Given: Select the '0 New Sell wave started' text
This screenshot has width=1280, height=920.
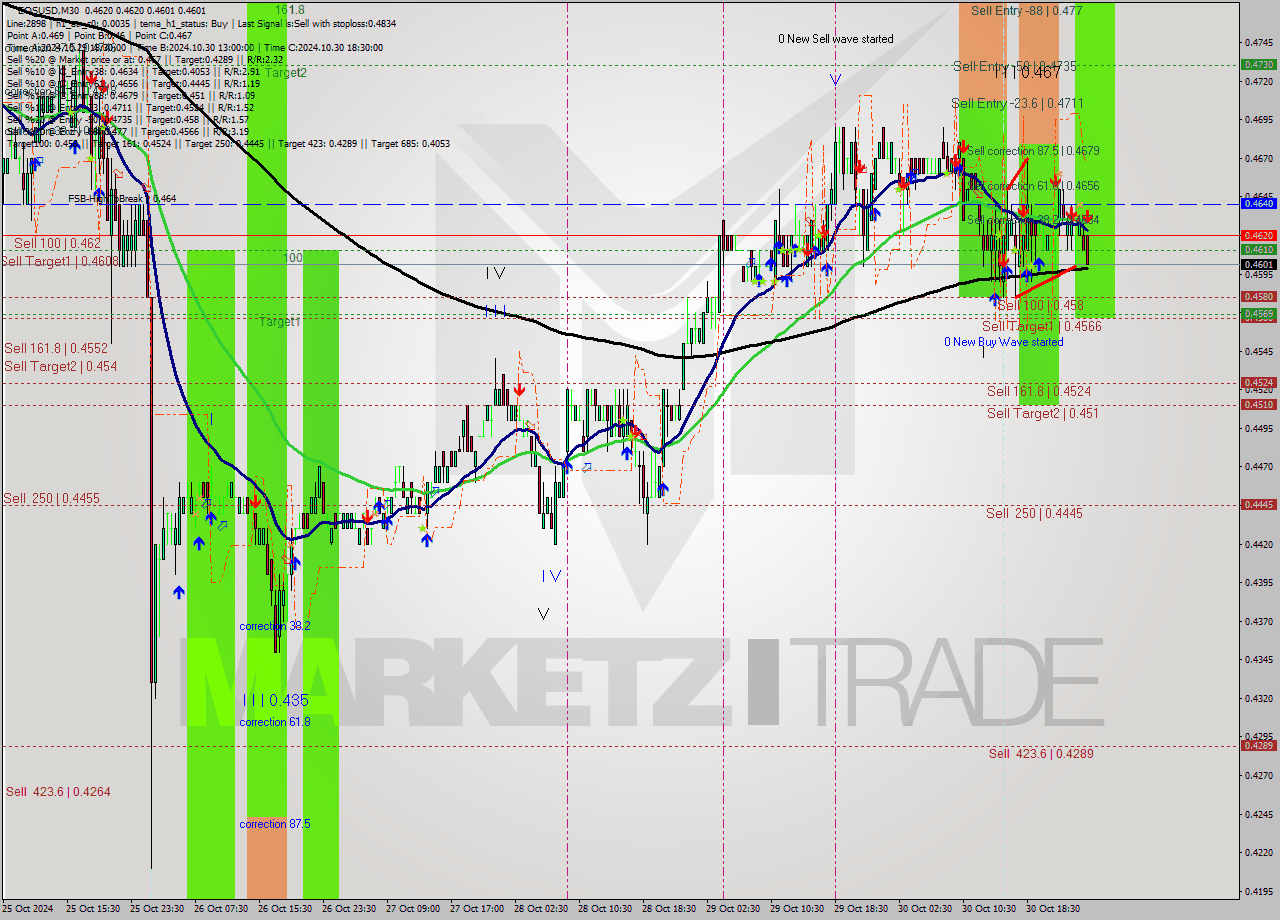Looking at the screenshot, I should tap(836, 39).
